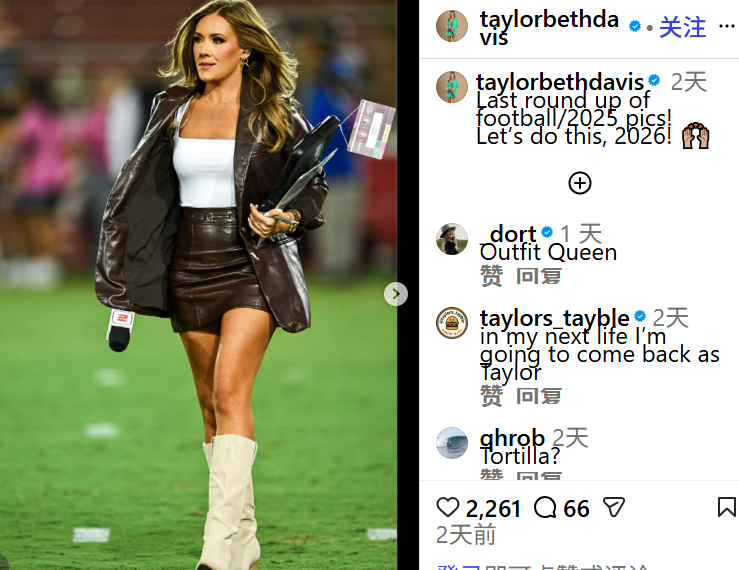The image size is (739, 570).
Task: Open the qhrob commenter username
Action: point(512,438)
